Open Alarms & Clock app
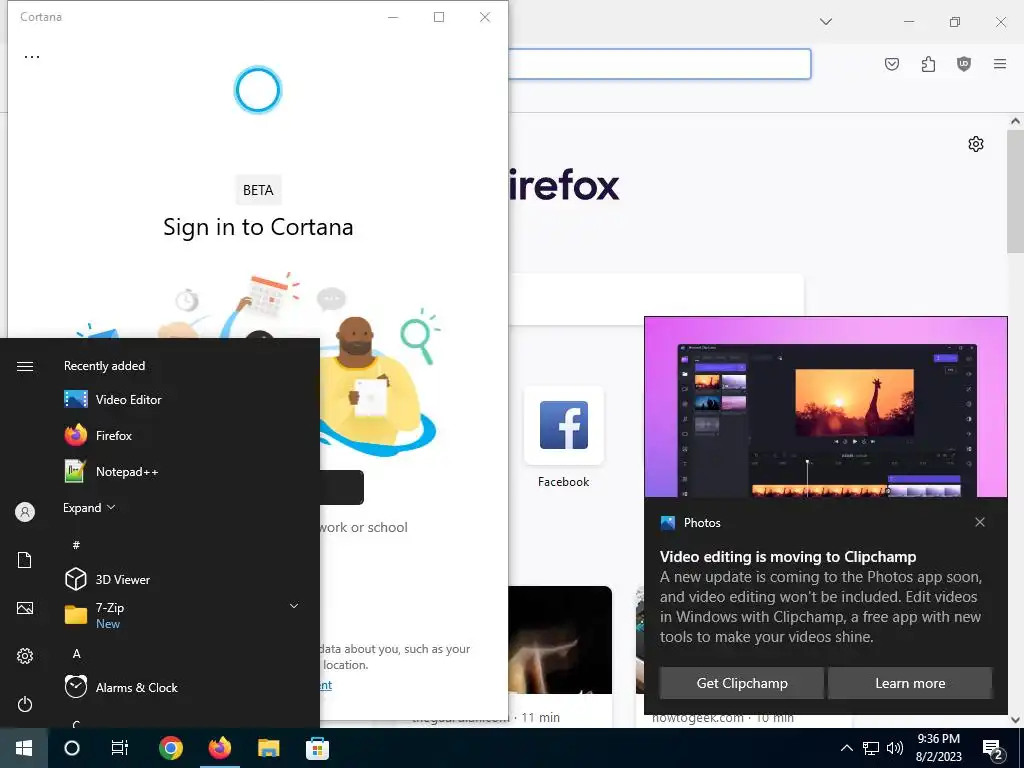This screenshot has width=1024, height=768. pos(121,687)
